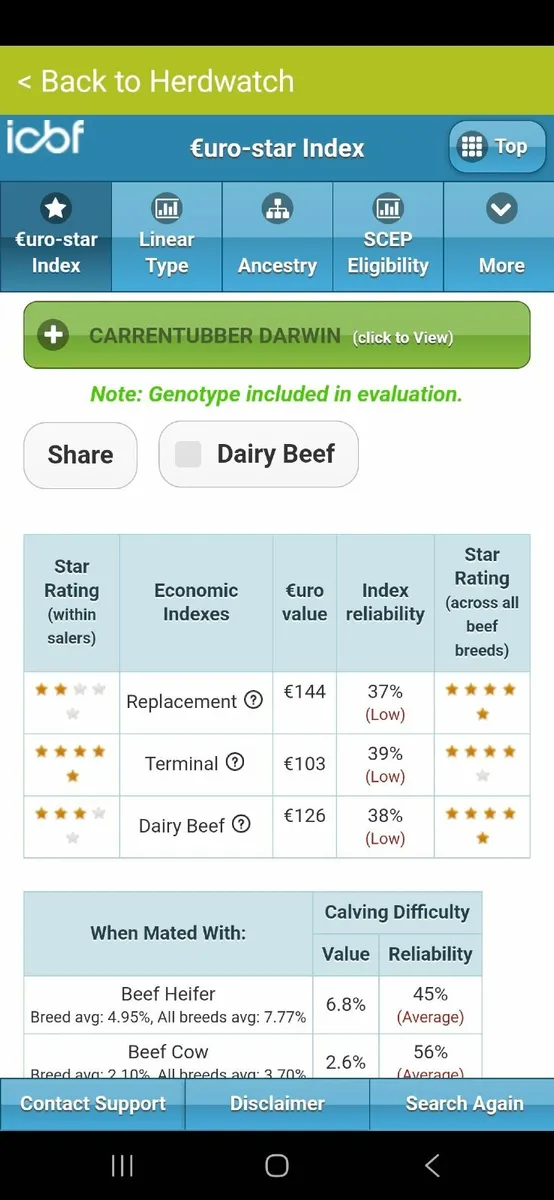This screenshot has height=1200, width=554.
Task: Expand the More dropdown menu
Action: [x=499, y=236]
